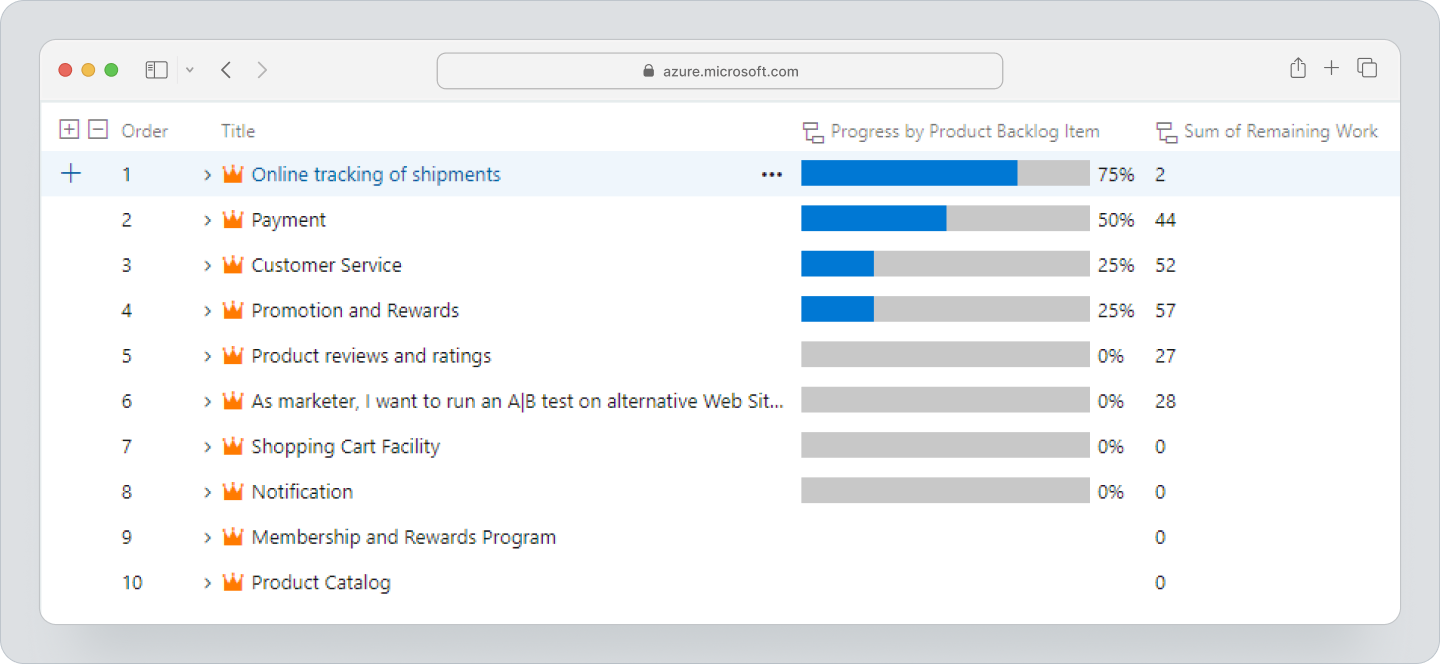Open the share icon in the browser toolbar
Screen dimensions: 1440x664
coord(1297,69)
